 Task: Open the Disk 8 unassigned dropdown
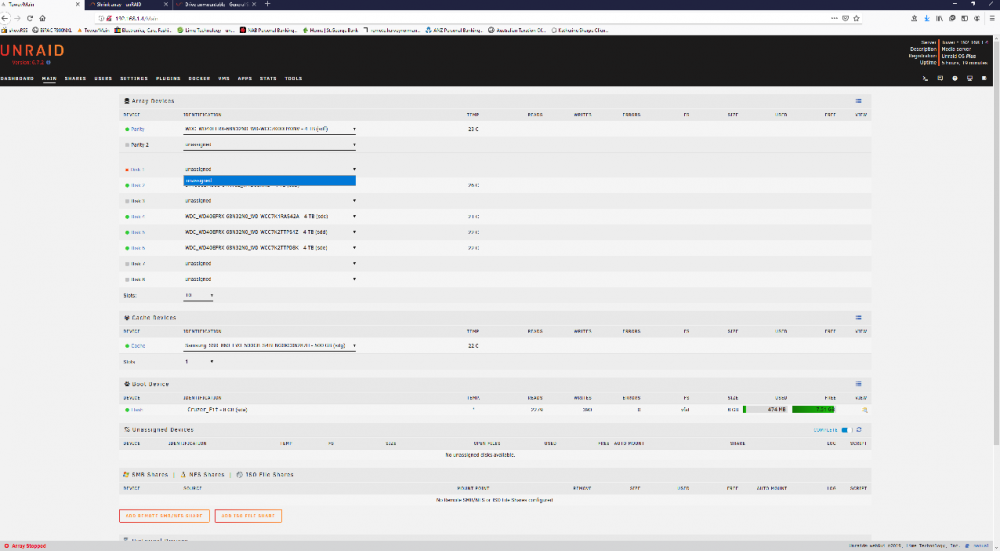(x=270, y=279)
